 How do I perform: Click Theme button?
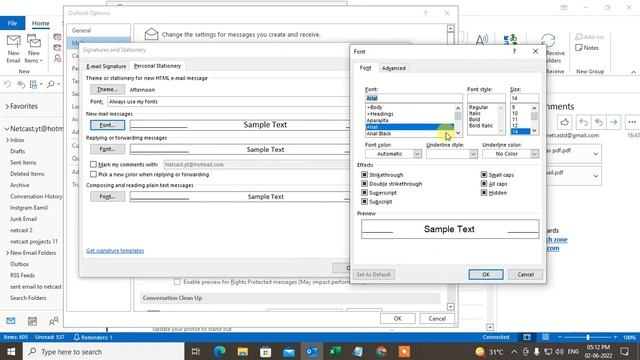click(107, 89)
